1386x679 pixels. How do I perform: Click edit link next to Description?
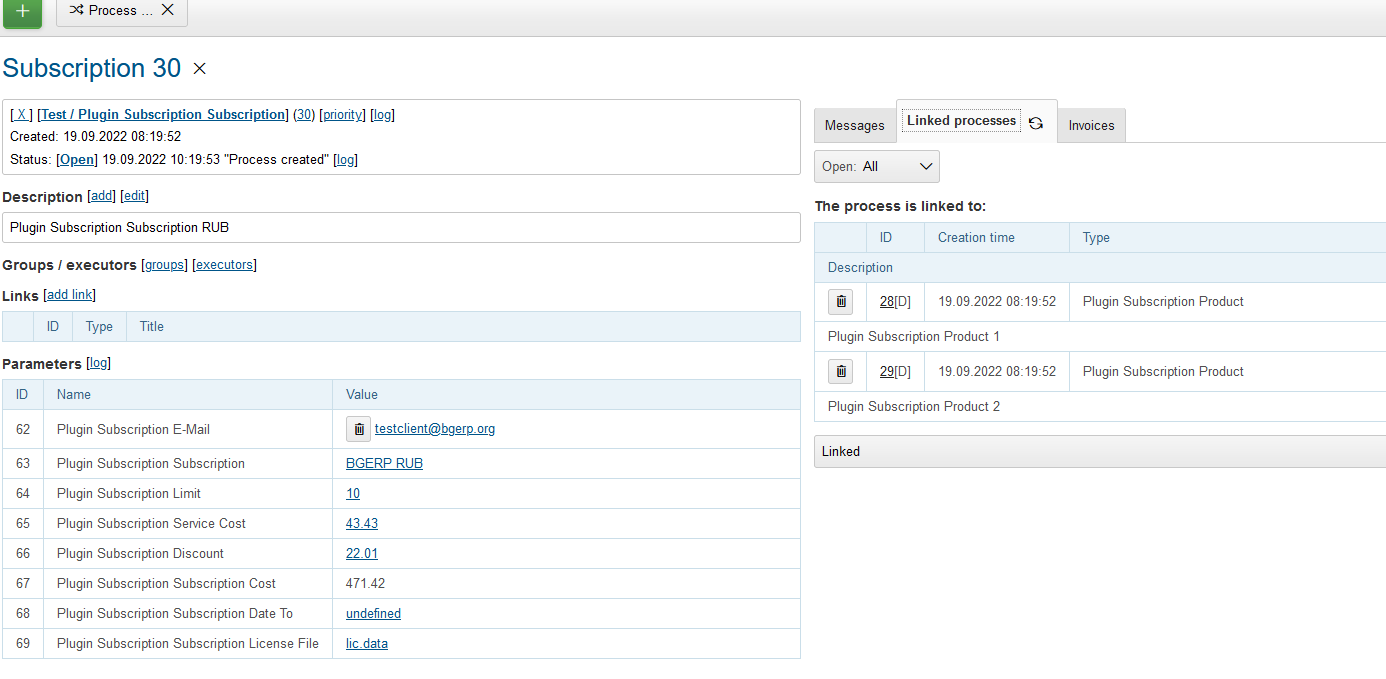click(x=135, y=196)
